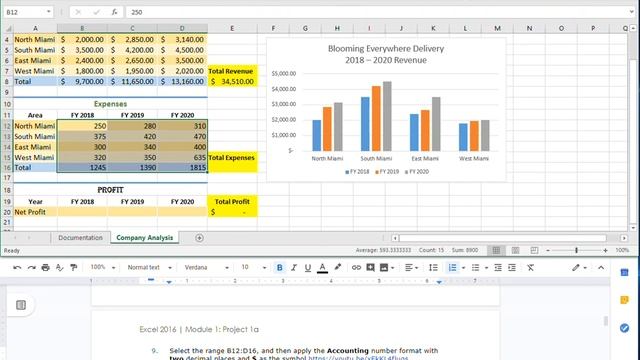Click the Cancel entry X icon

78,12
